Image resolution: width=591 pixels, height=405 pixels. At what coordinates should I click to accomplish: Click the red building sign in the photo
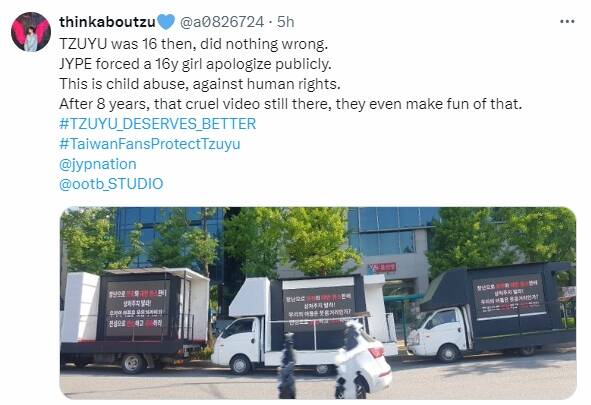point(382,268)
